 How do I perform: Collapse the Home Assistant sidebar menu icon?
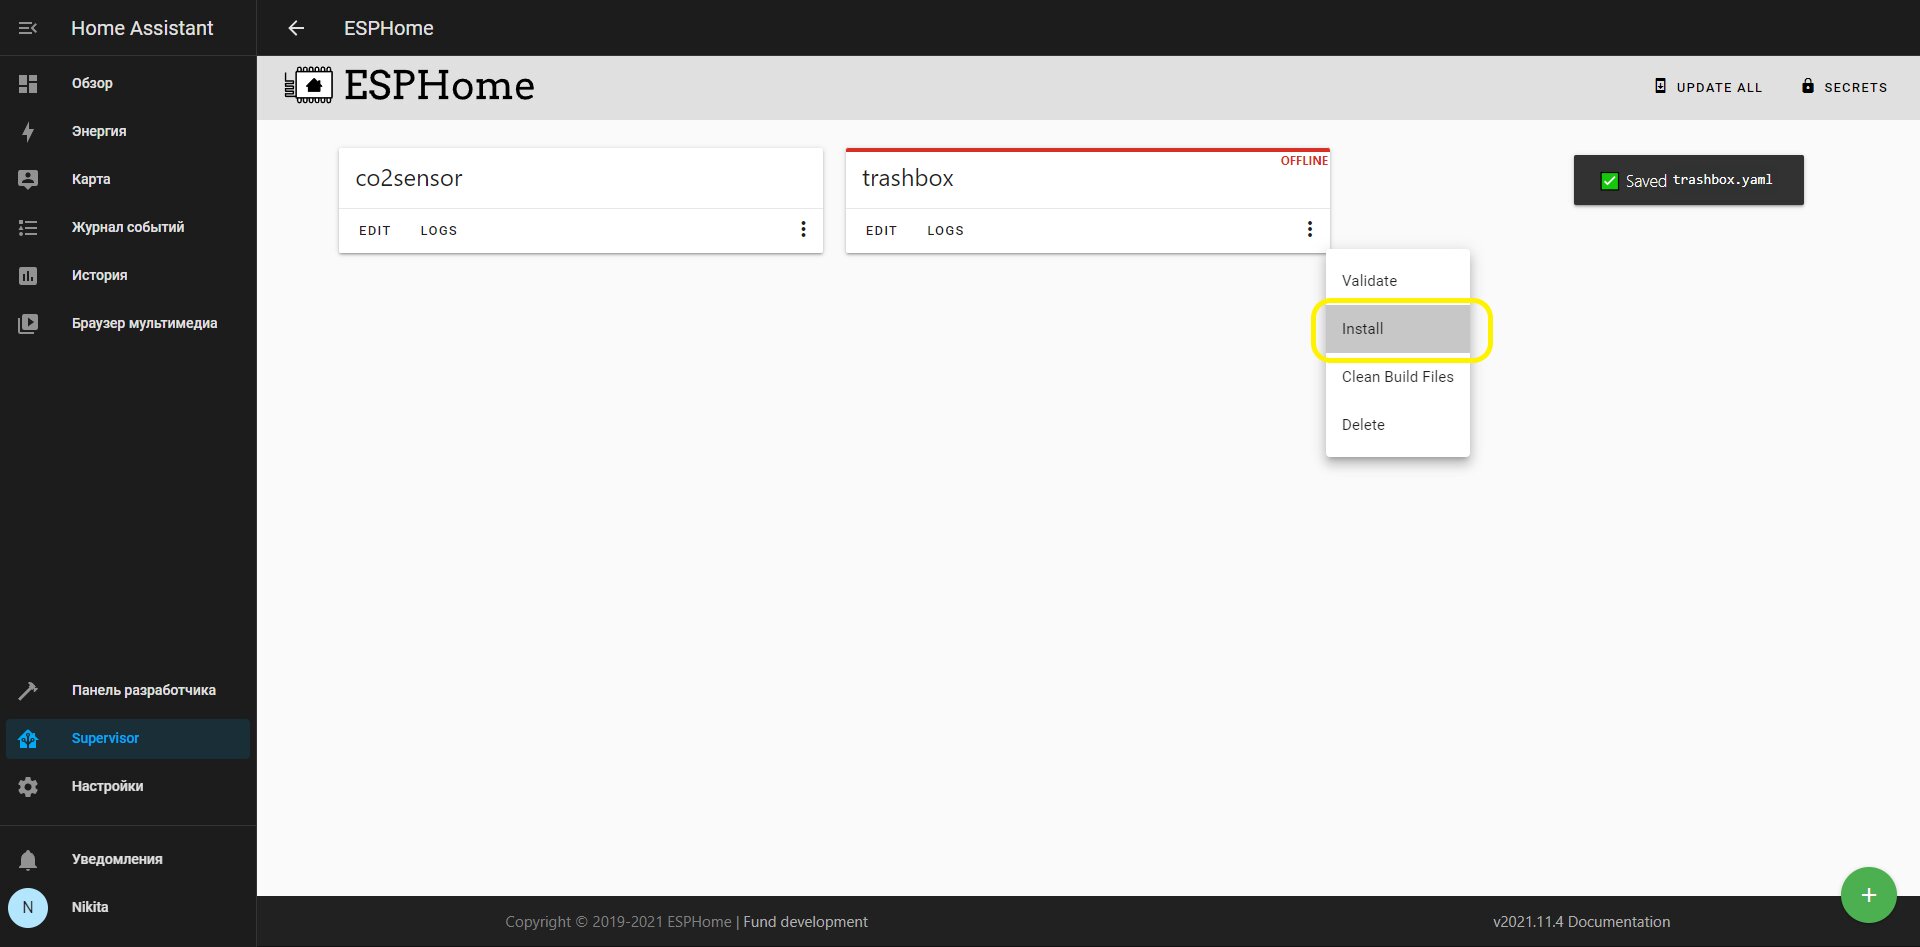[x=28, y=28]
